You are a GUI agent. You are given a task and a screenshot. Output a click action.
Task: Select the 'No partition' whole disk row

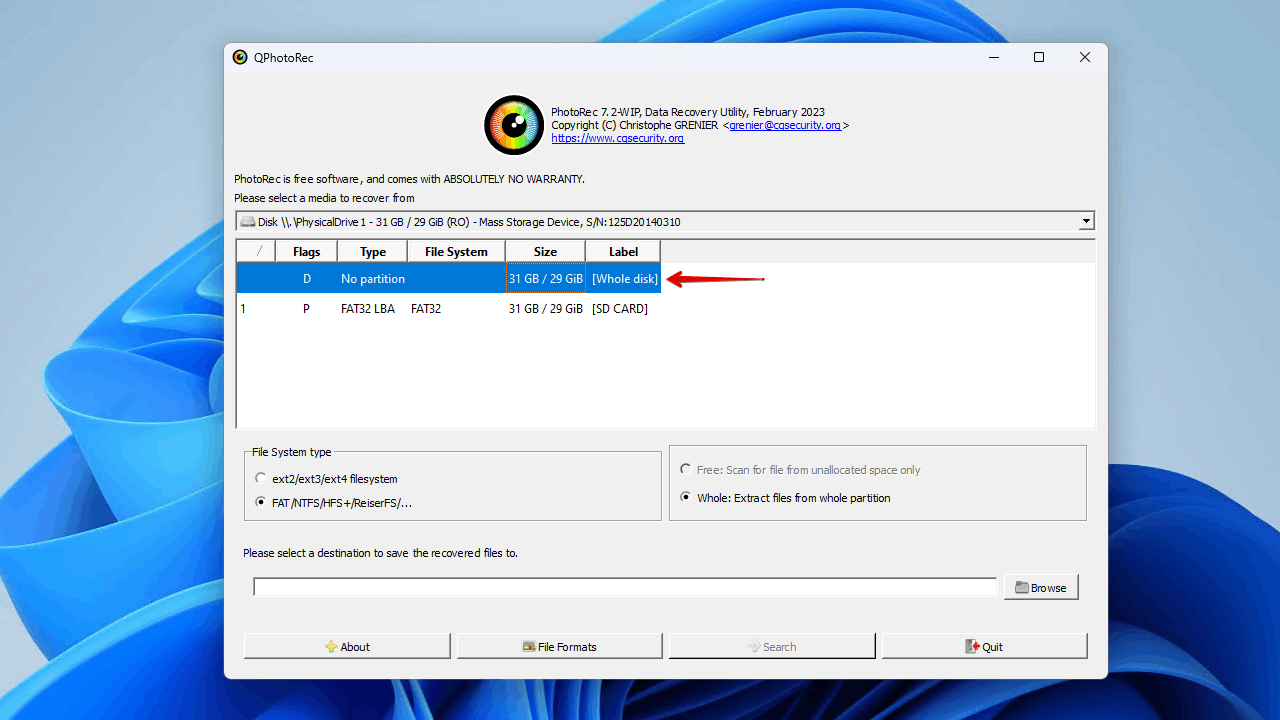point(449,279)
